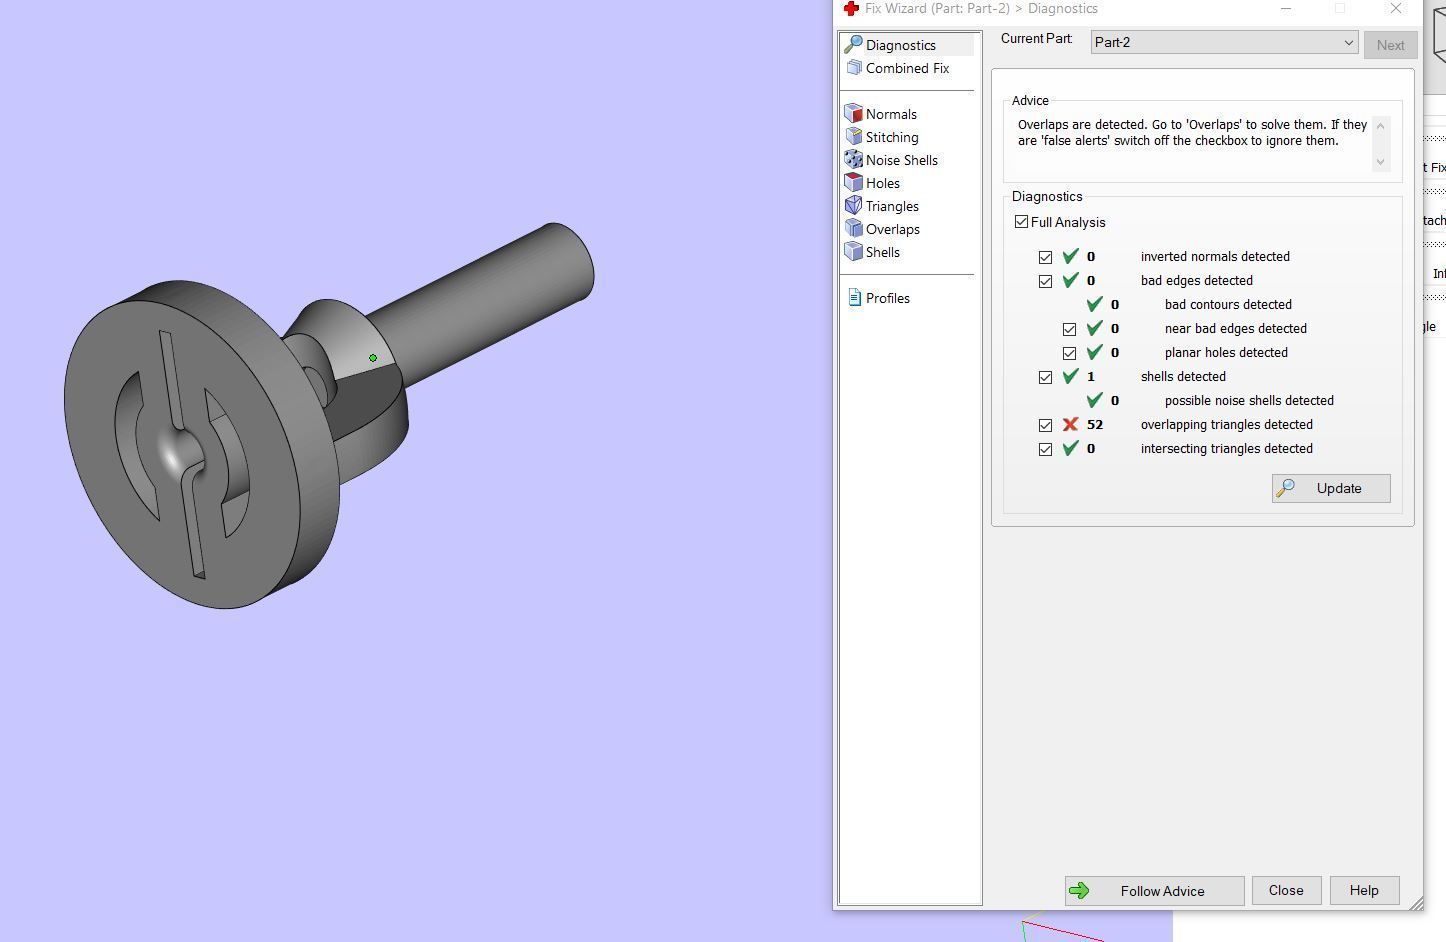
Task: Click the Combined Fix icon
Action: pyautogui.click(x=854, y=68)
